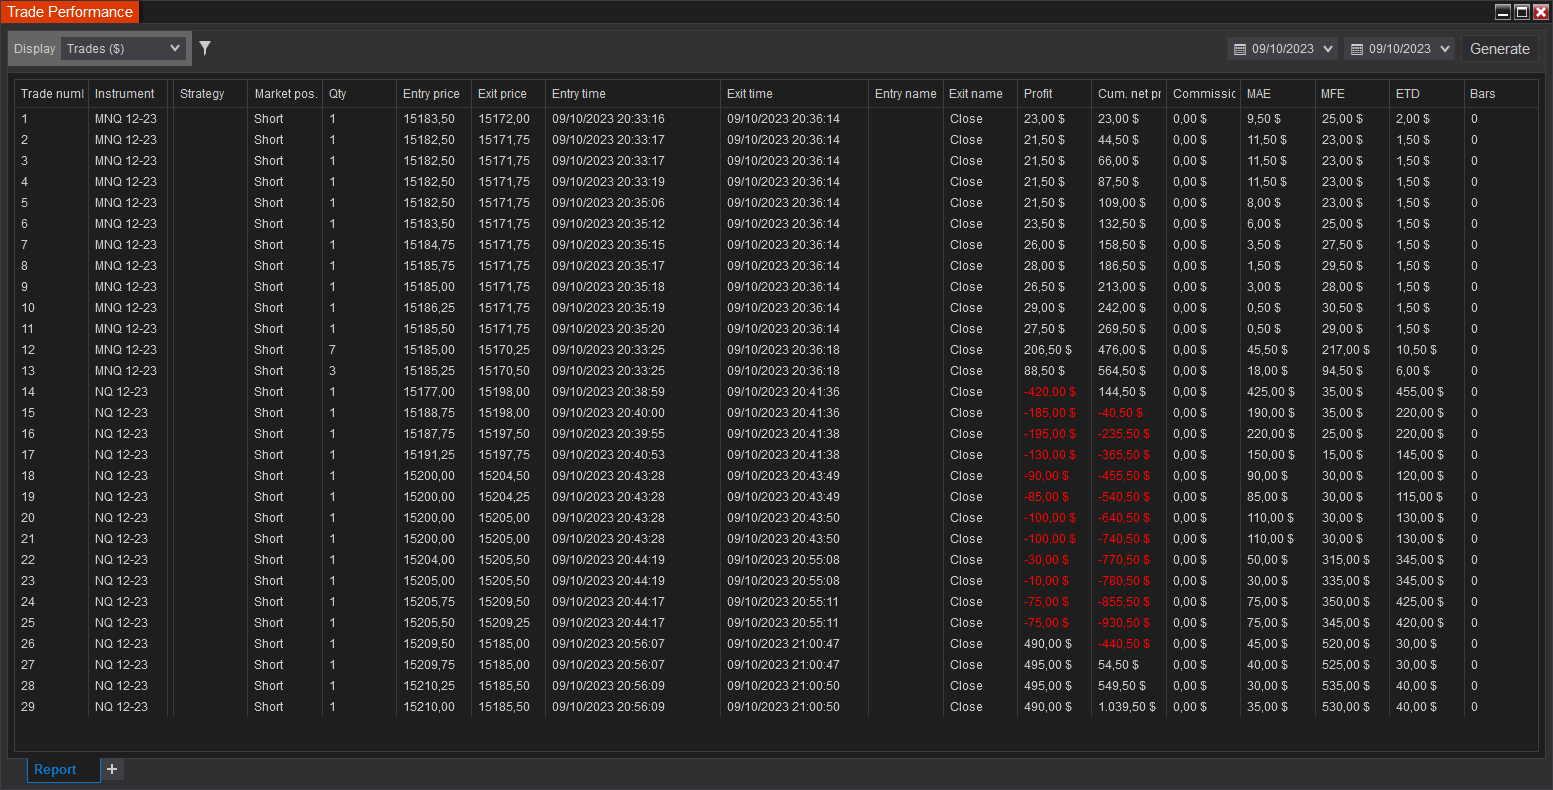
Task: Select entry time 09/10/2023 20:35:06
Action: click(x=608, y=203)
